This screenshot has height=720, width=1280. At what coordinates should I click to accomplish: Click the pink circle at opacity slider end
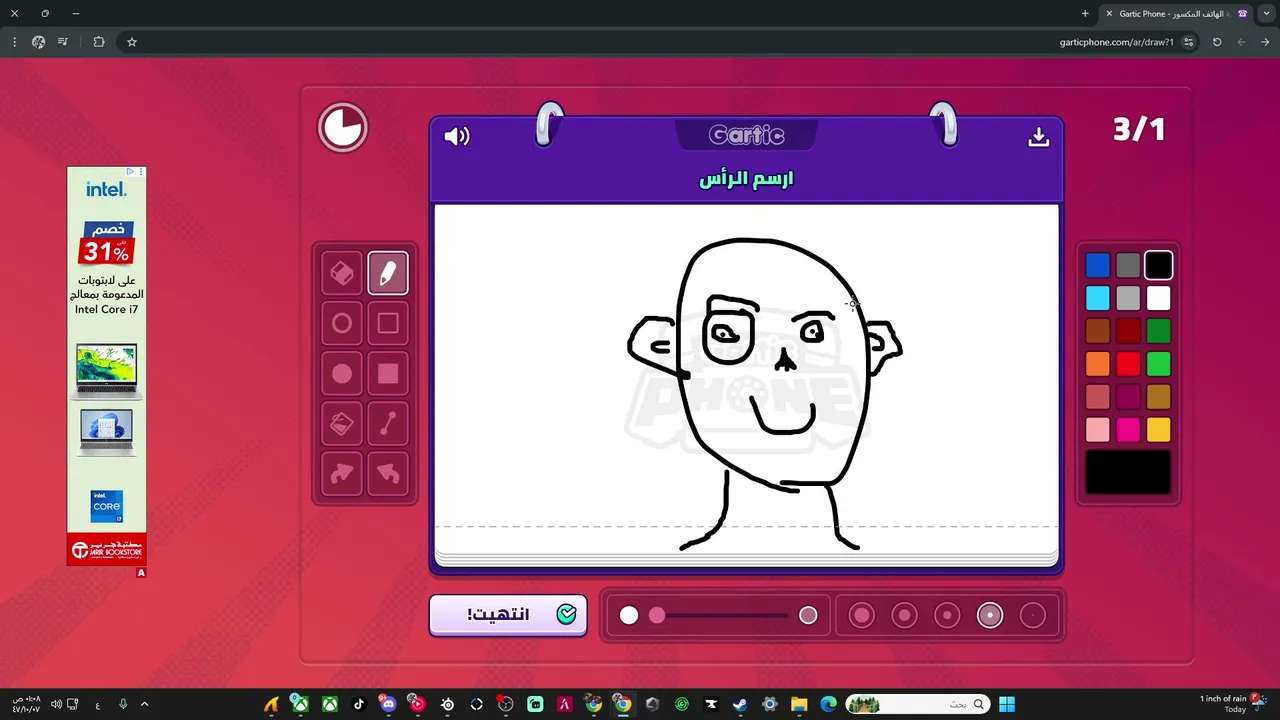click(808, 615)
